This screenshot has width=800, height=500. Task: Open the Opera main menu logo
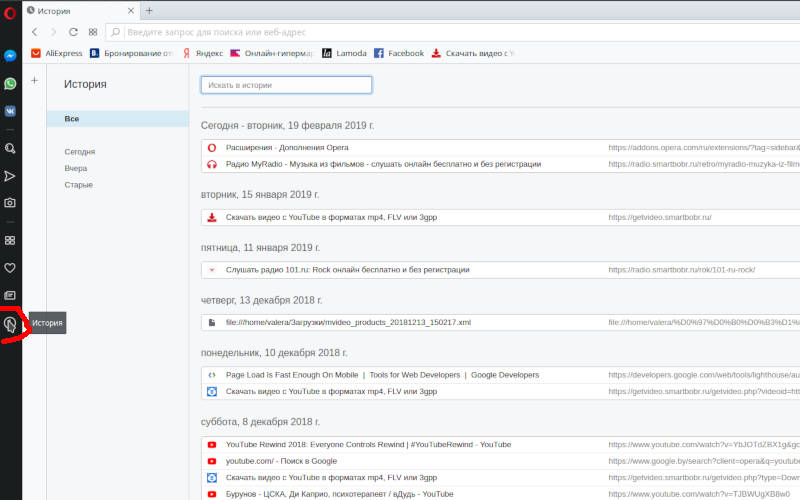click(x=10, y=13)
